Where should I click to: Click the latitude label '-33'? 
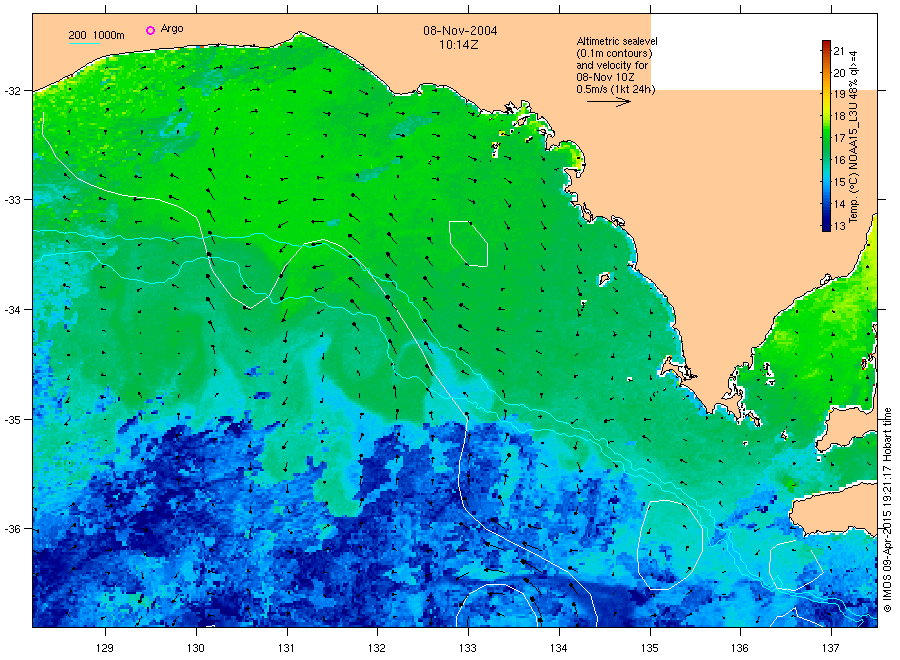point(12,200)
